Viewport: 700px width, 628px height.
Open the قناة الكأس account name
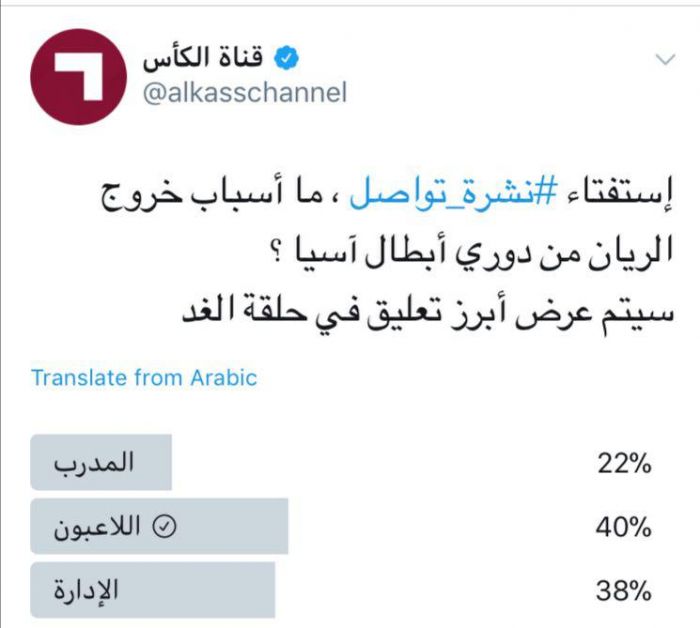pyautogui.click(x=209, y=58)
